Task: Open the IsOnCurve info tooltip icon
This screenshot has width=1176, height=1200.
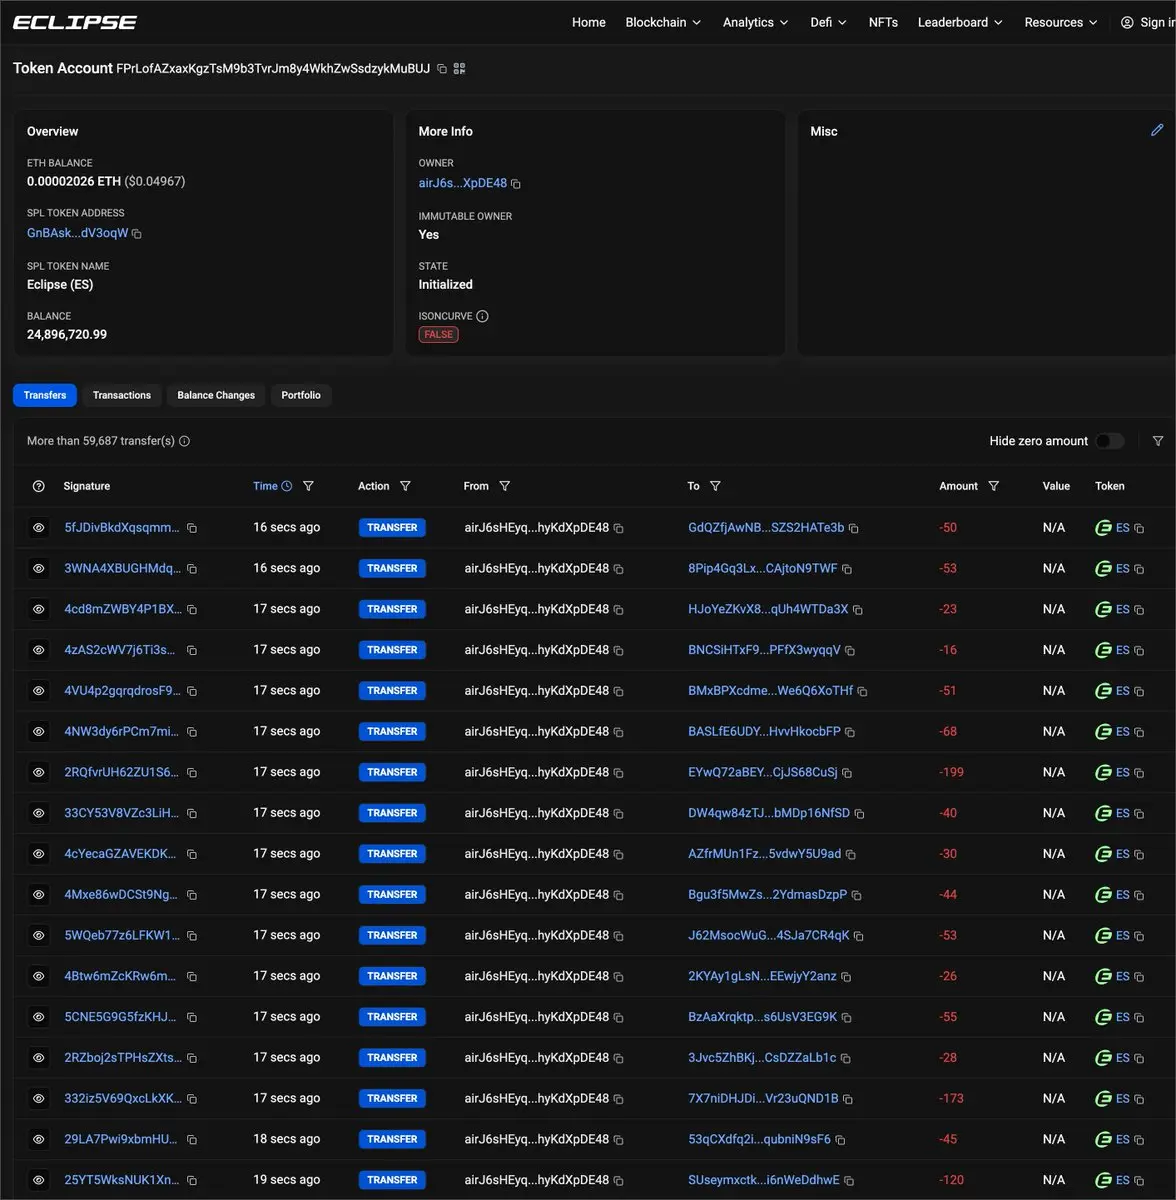Action: tap(483, 316)
